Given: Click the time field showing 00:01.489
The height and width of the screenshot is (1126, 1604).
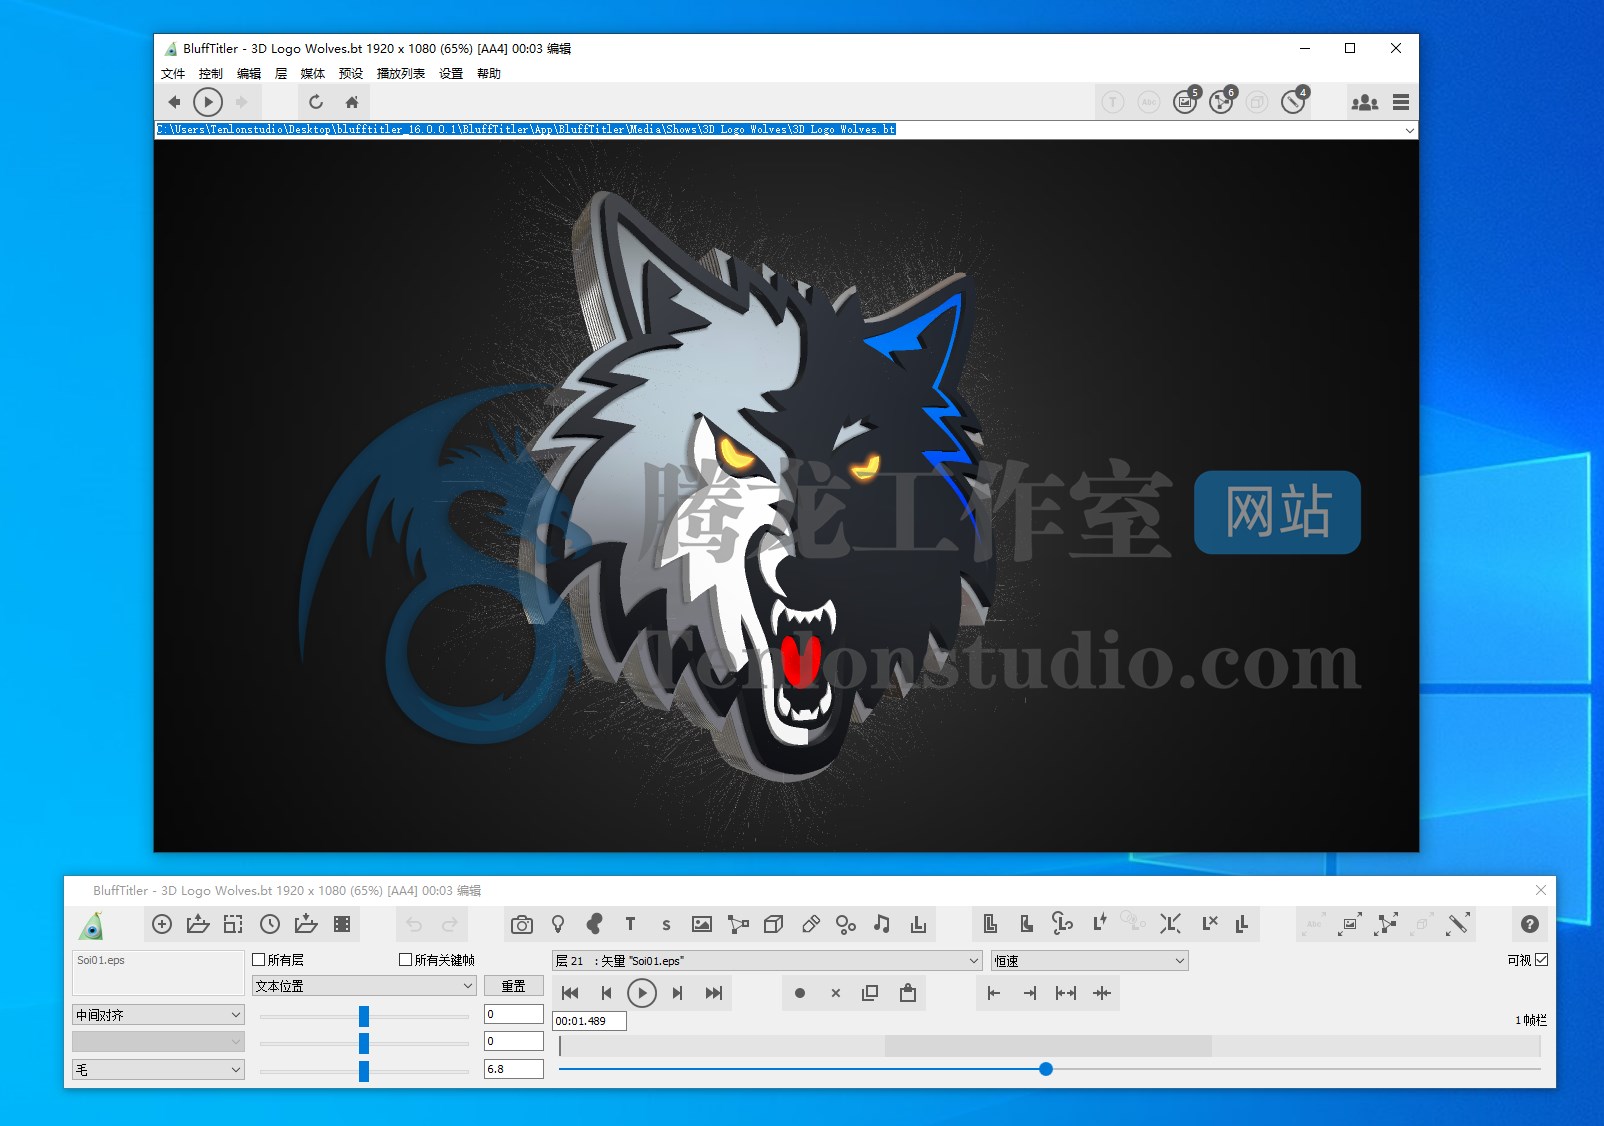Looking at the screenshot, I should coord(590,1021).
